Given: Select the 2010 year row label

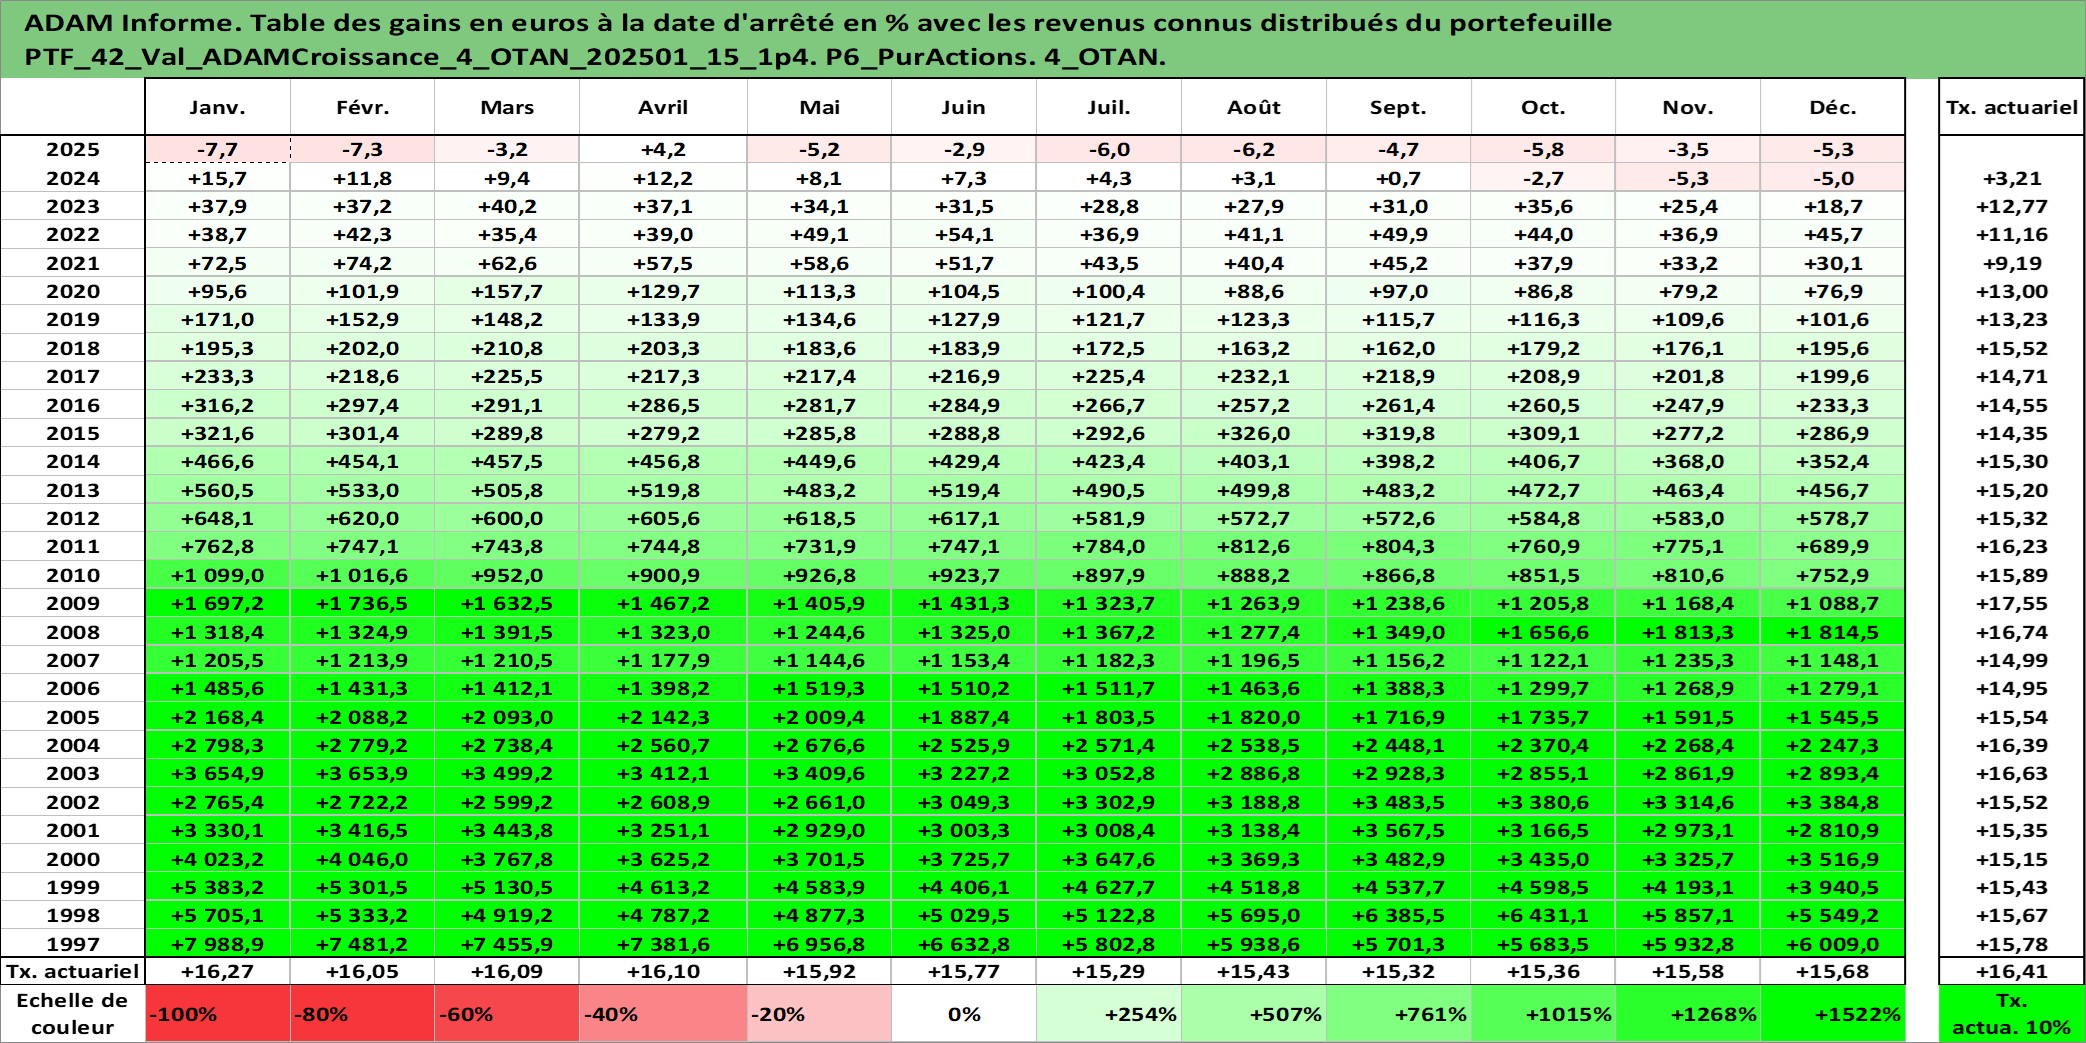Looking at the screenshot, I should (73, 575).
